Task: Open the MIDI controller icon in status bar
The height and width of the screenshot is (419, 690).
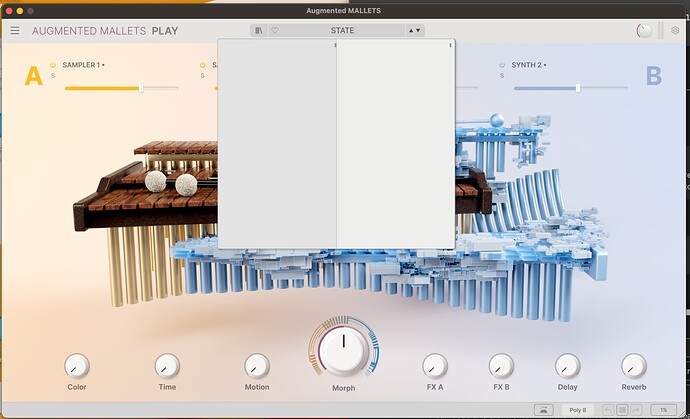Action: 543,410
